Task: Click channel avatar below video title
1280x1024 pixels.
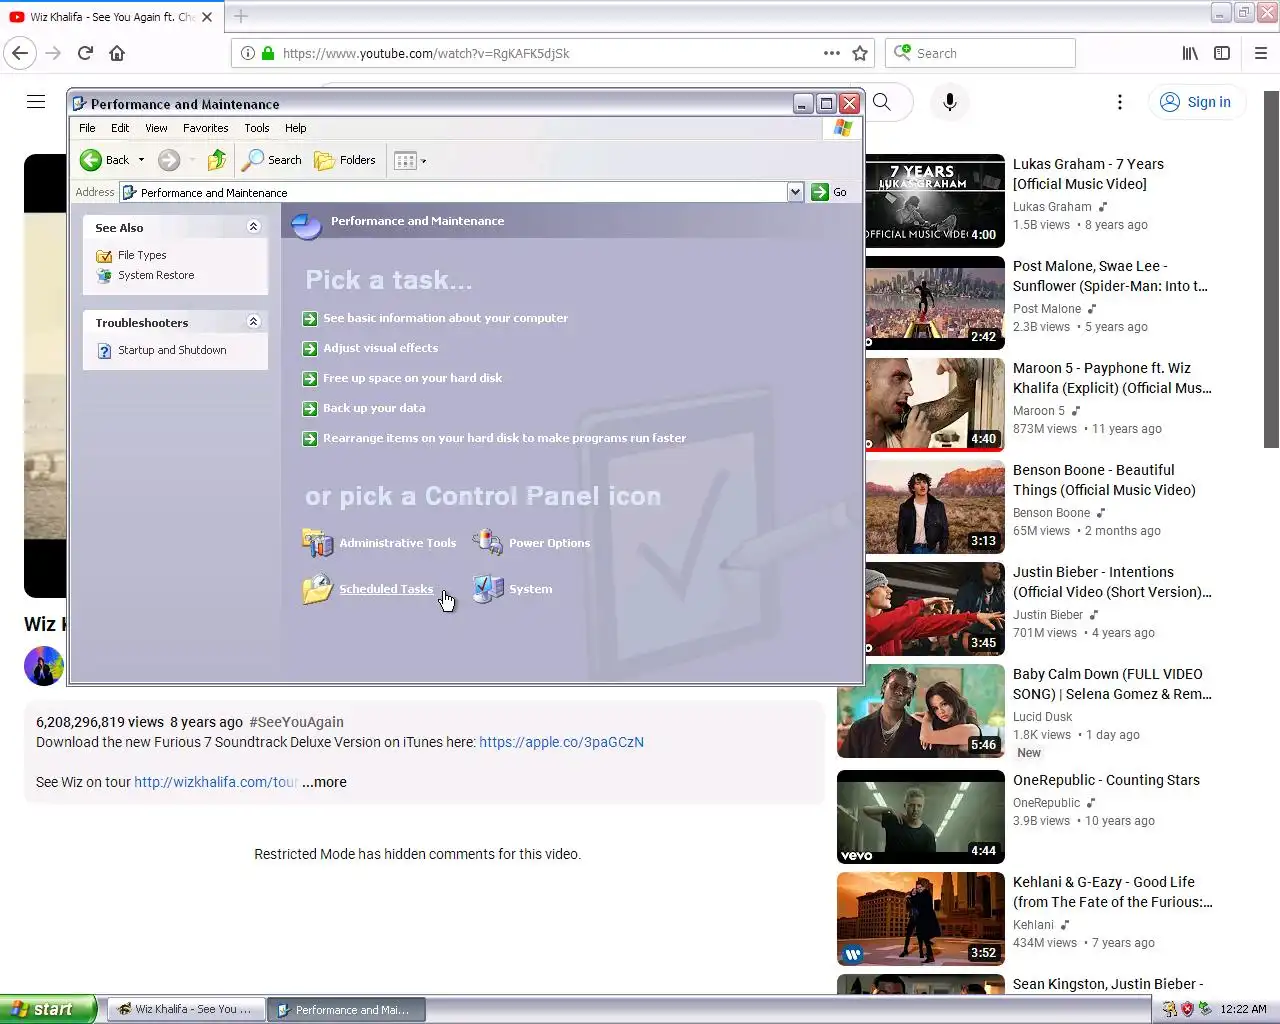Action: click(x=44, y=666)
